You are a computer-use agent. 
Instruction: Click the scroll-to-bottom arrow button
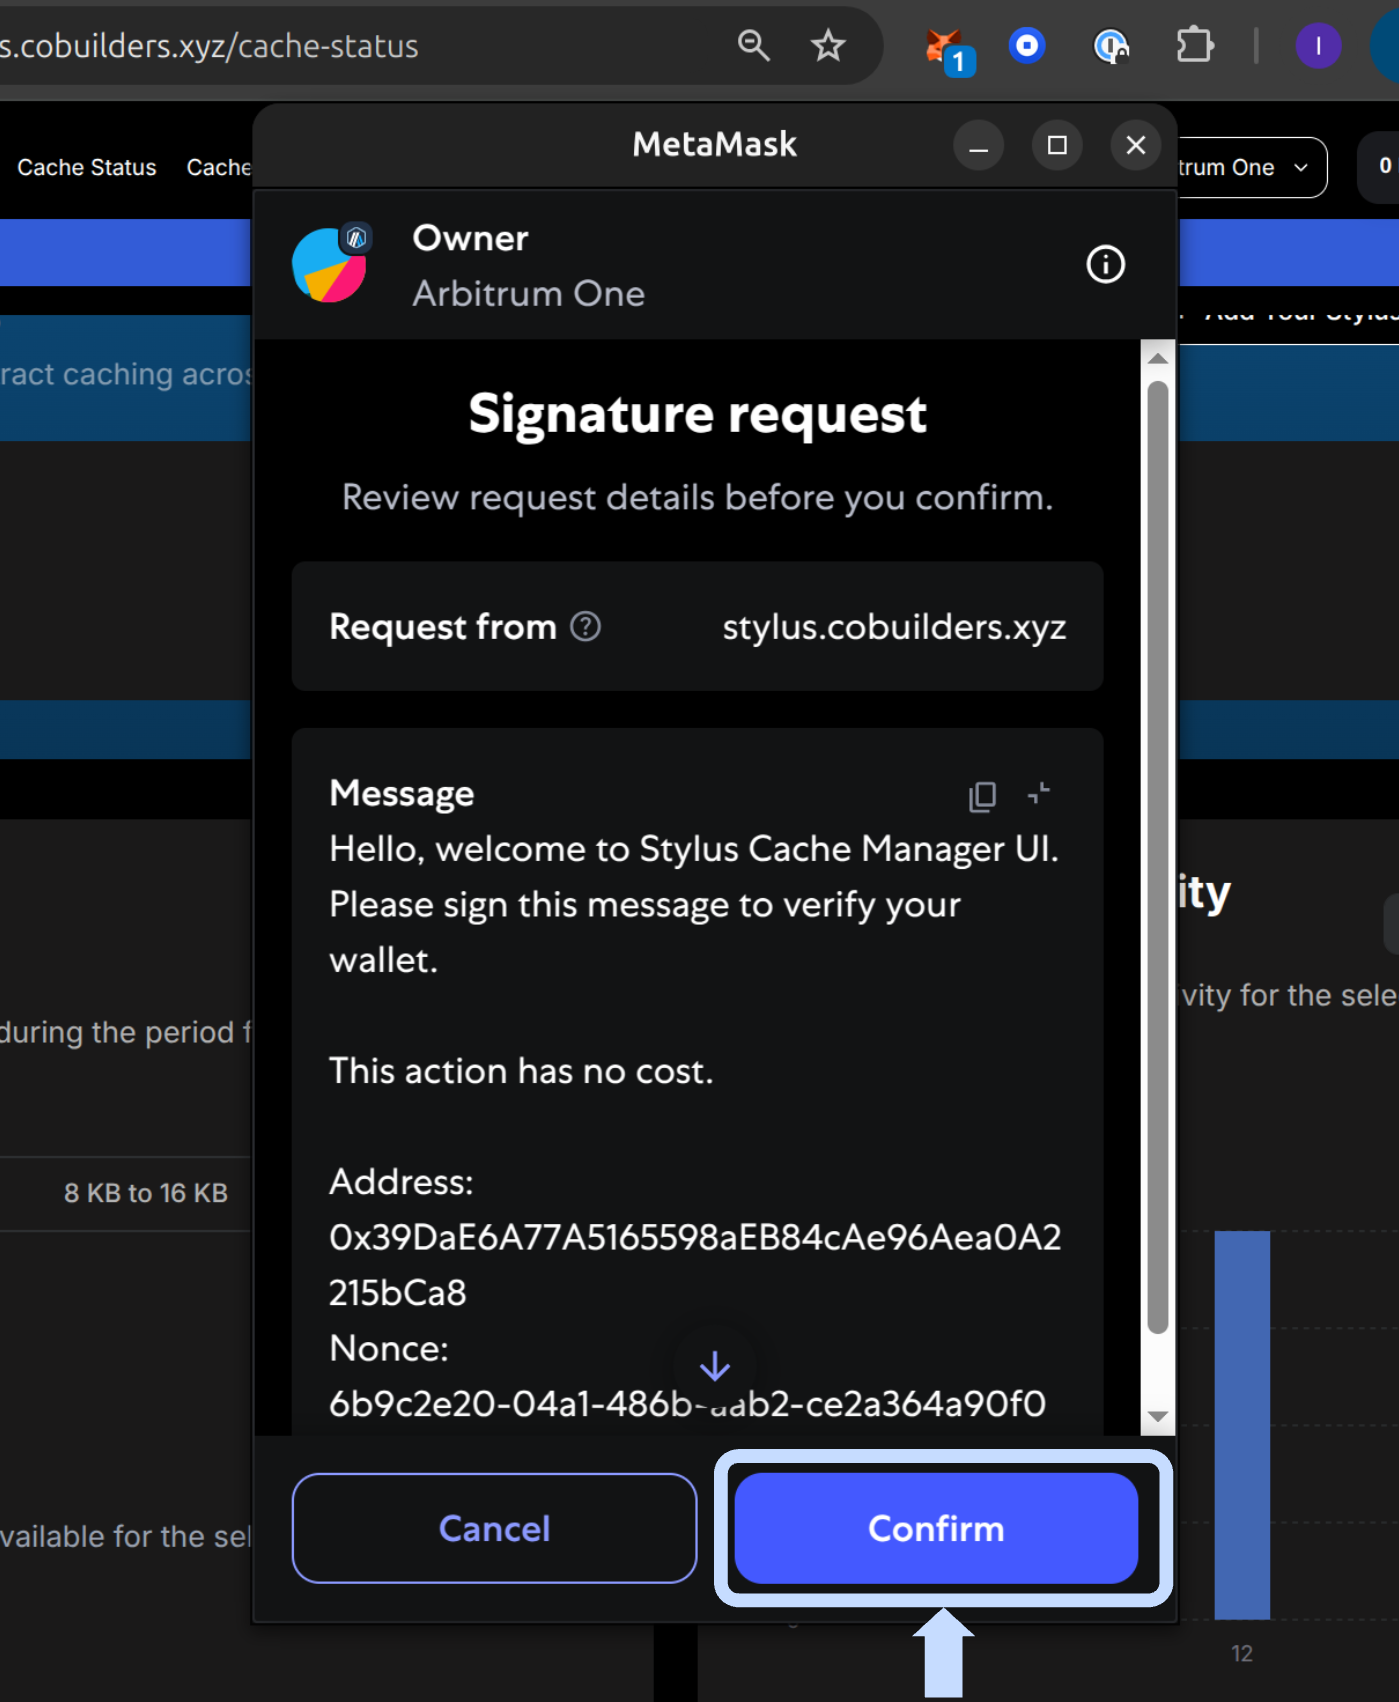pos(714,1366)
